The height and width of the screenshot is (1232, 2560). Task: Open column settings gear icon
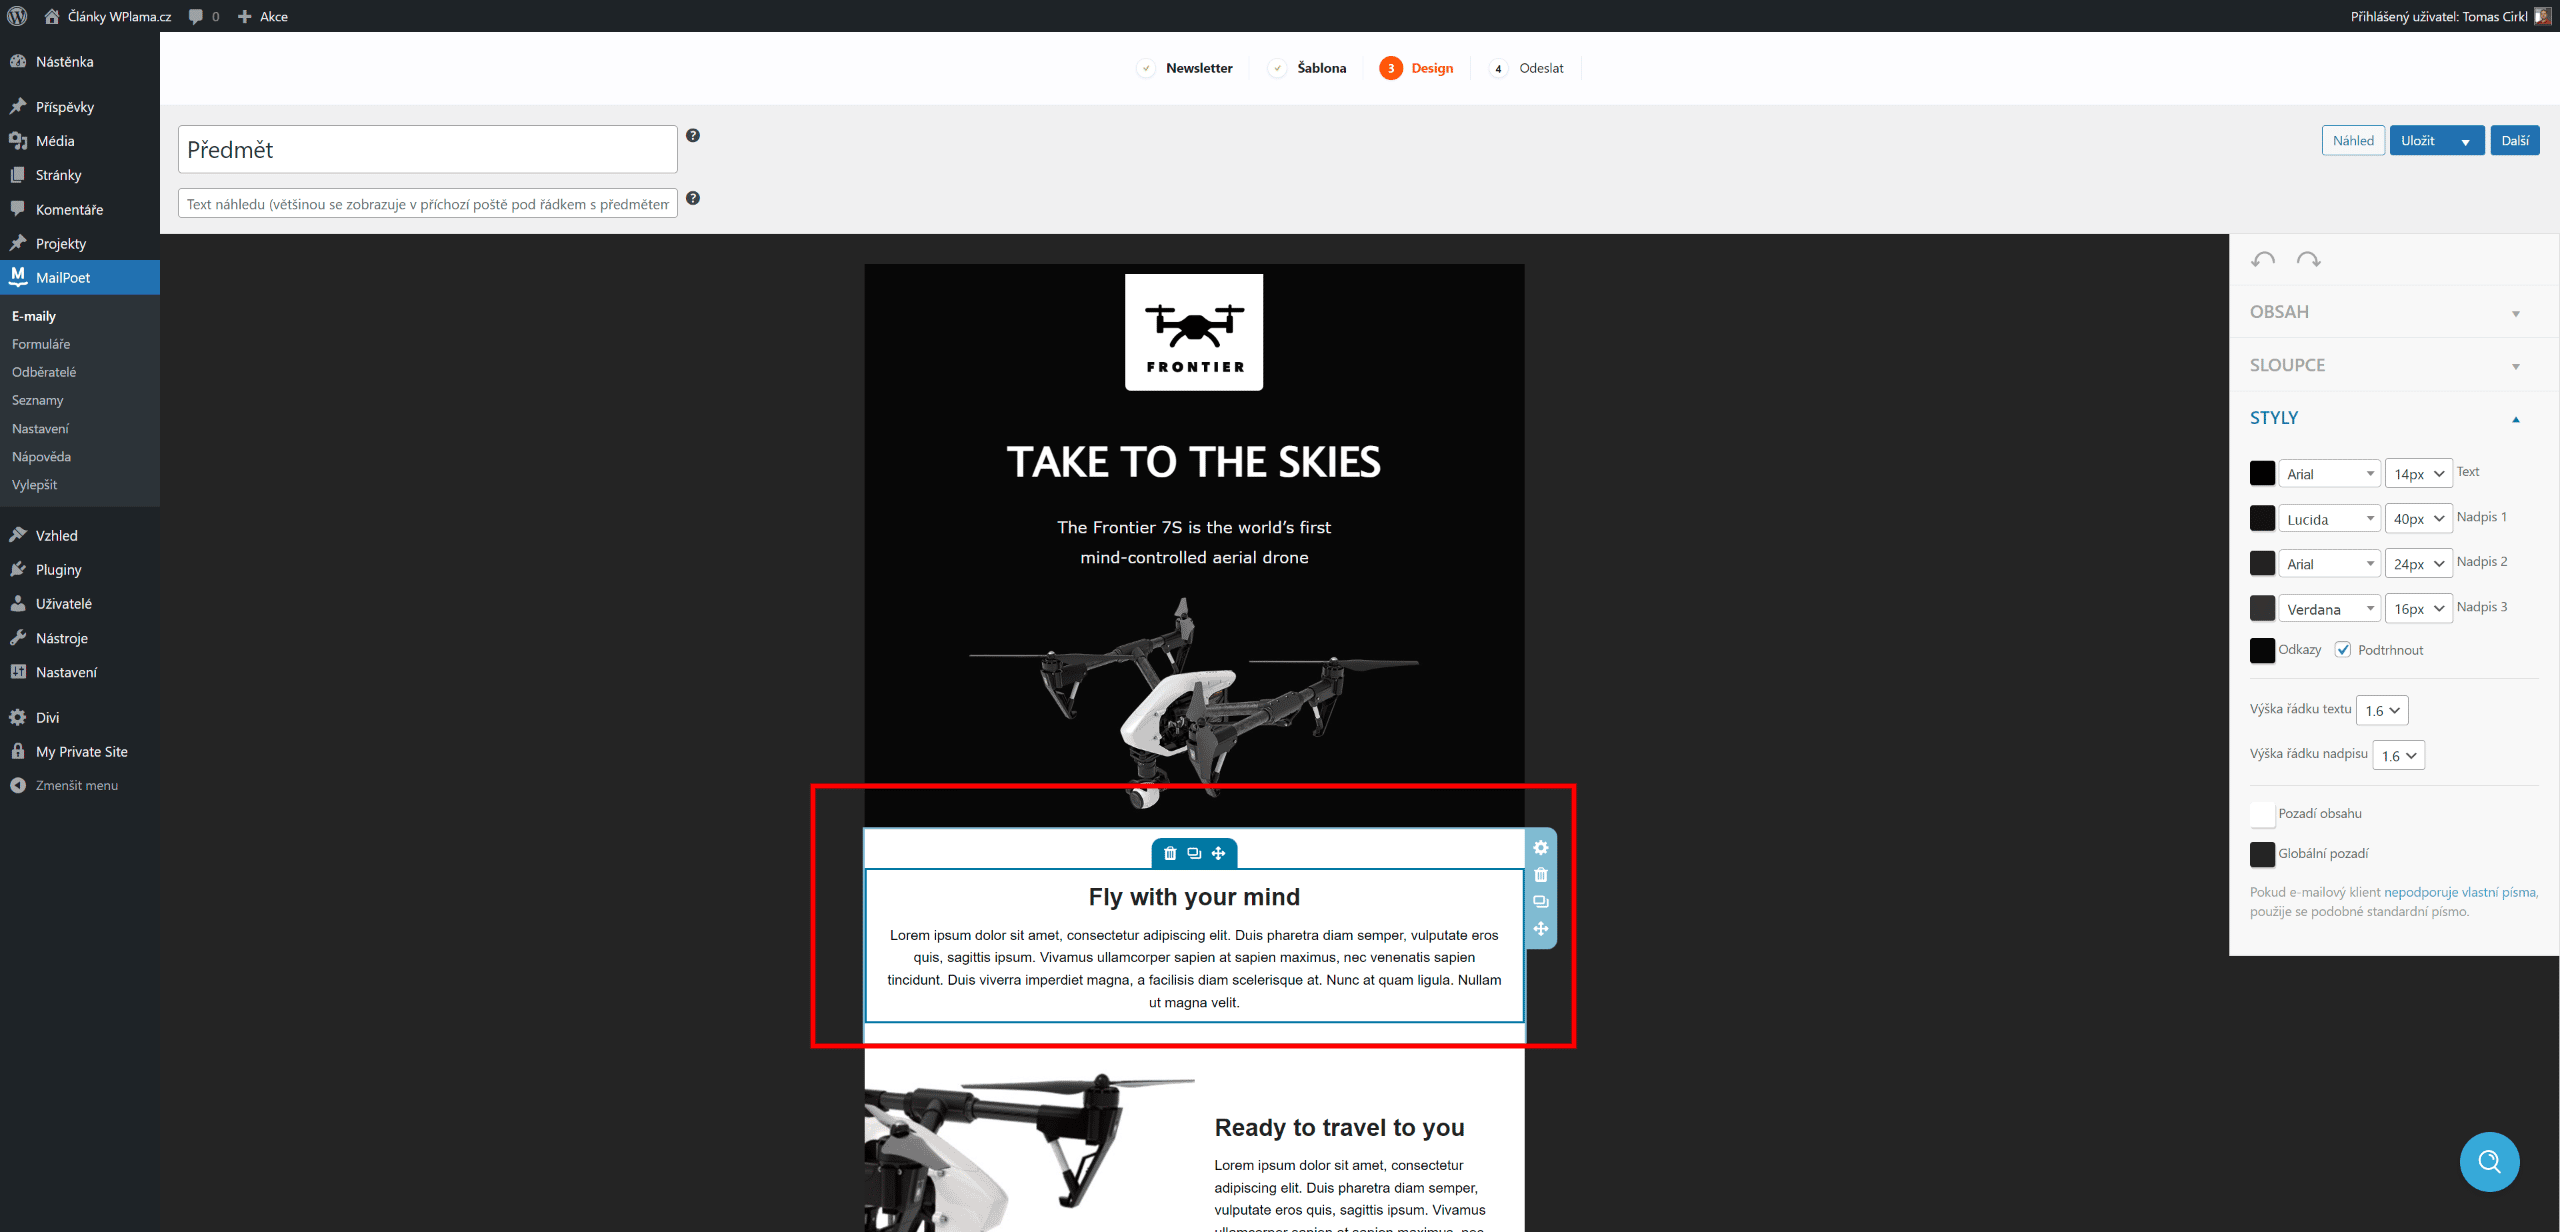coord(1541,848)
